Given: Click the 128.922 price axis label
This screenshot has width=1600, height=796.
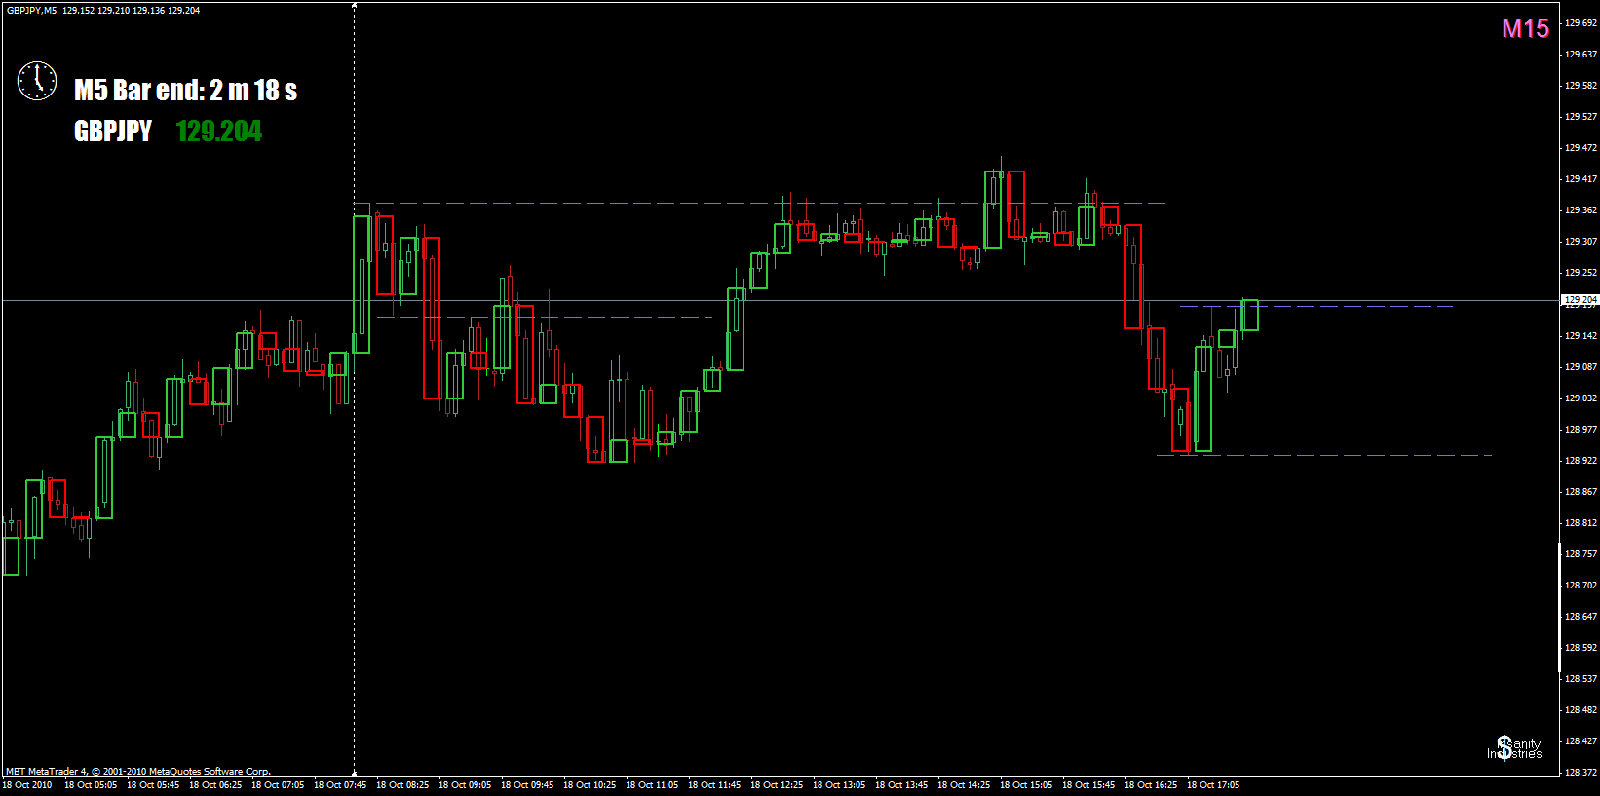Looking at the screenshot, I should click(1581, 460).
